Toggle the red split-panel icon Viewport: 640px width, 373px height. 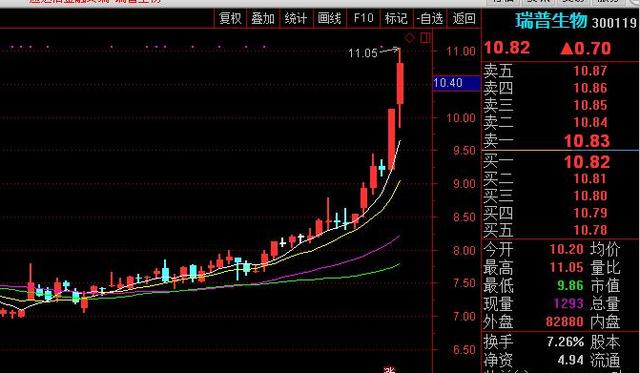(x=425, y=38)
